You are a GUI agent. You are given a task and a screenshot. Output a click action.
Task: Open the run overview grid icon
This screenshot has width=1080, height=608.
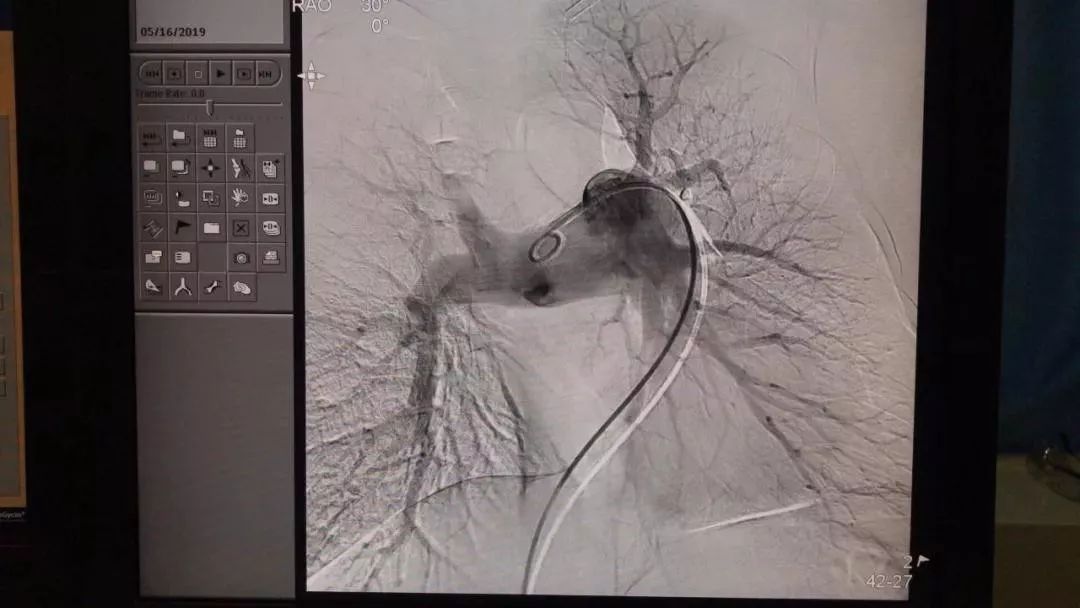[210, 139]
